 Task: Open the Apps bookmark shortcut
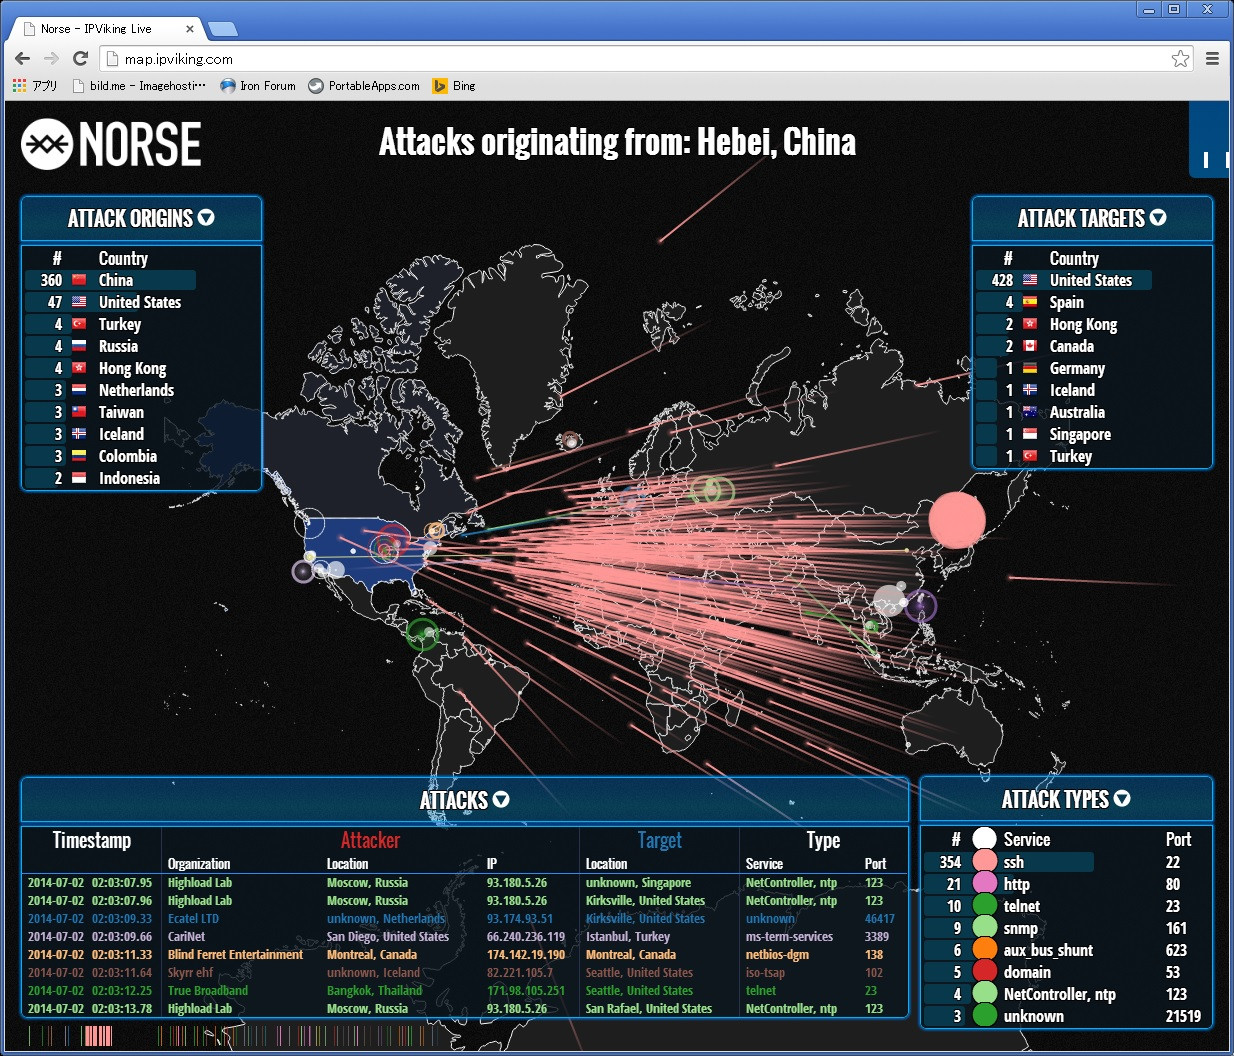tap(35, 86)
